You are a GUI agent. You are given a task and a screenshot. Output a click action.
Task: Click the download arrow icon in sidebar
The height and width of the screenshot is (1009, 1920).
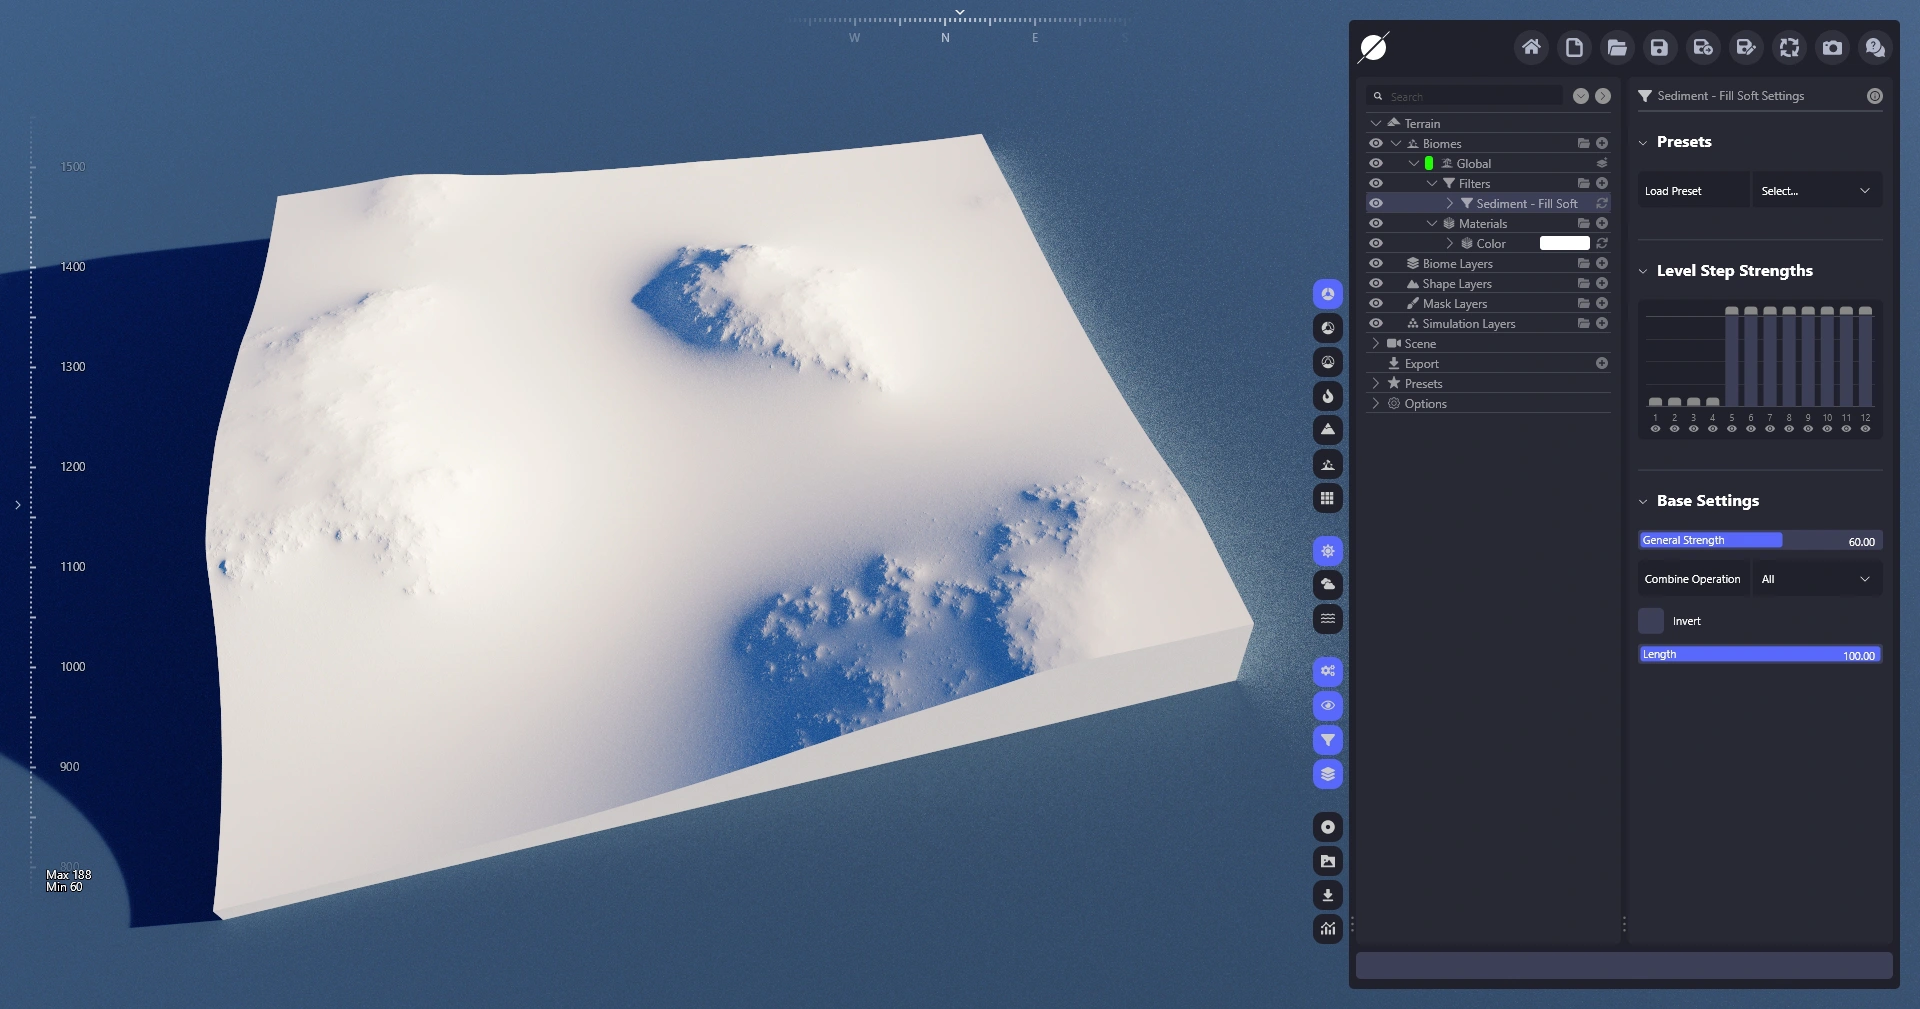point(1328,895)
